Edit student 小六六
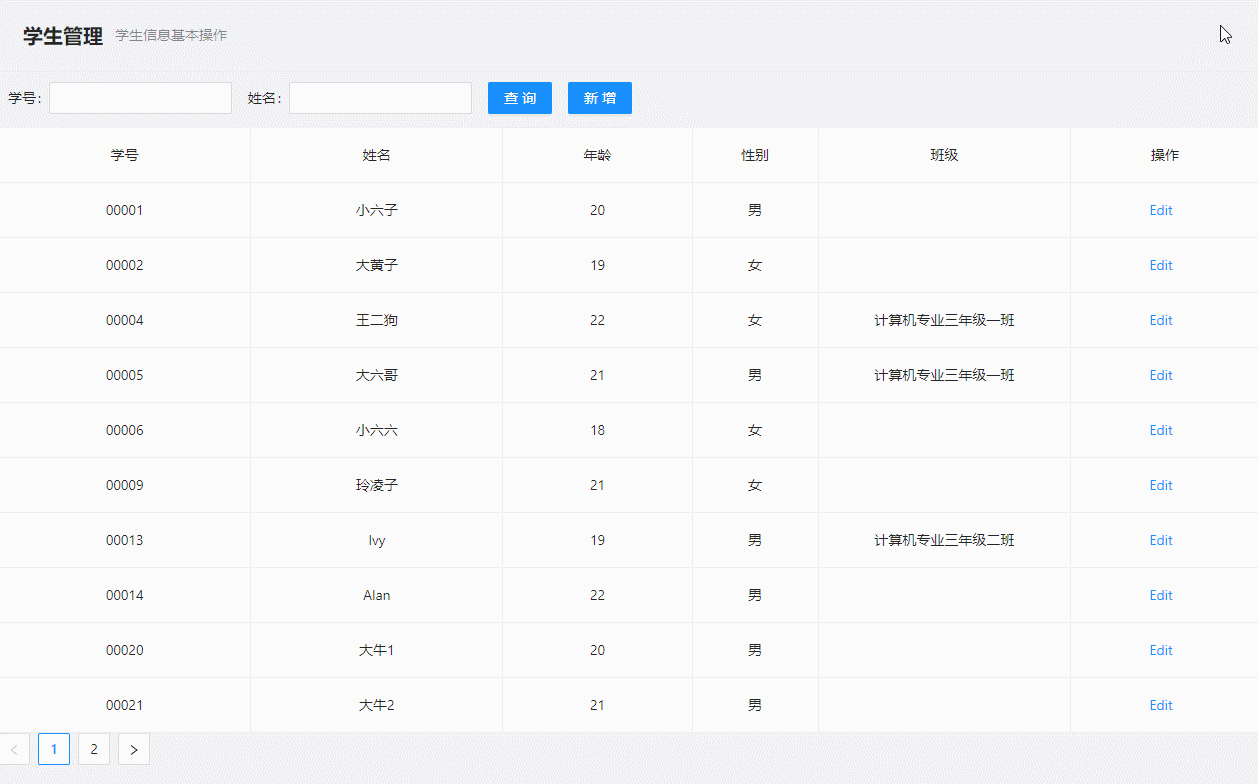 (1161, 430)
